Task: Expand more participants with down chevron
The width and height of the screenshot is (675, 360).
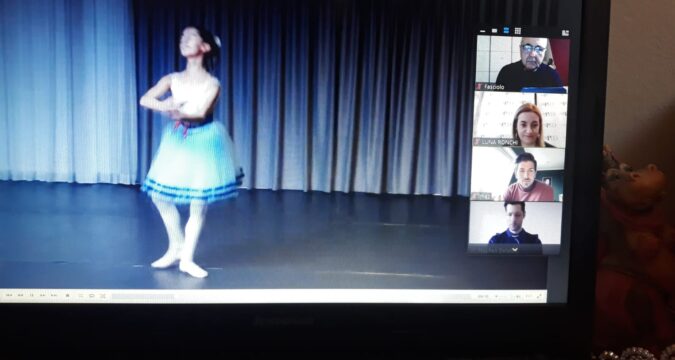Action: (514, 249)
